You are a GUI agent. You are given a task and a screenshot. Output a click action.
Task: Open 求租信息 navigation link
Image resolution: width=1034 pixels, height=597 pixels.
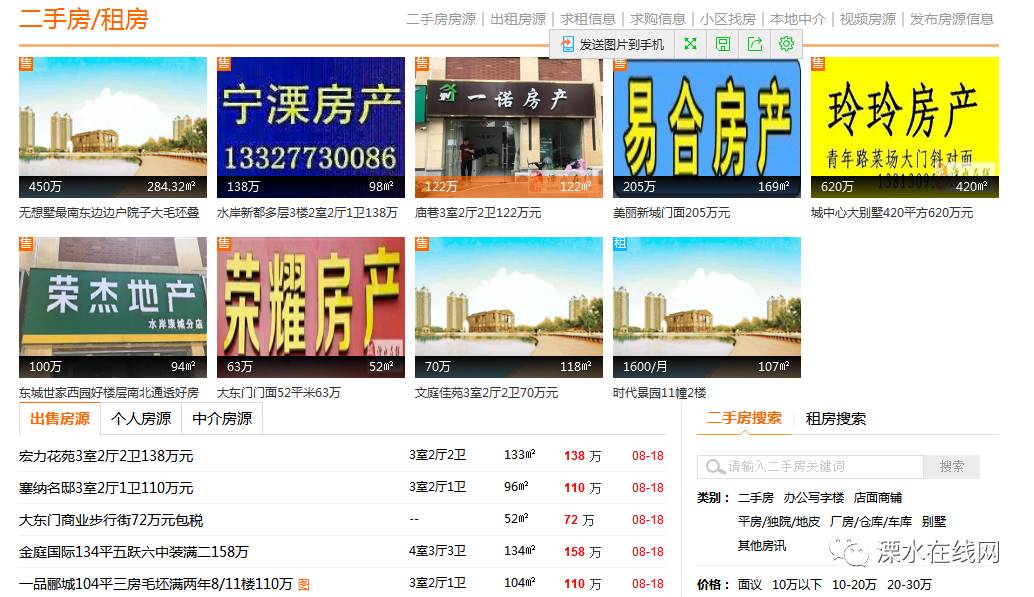click(588, 19)
